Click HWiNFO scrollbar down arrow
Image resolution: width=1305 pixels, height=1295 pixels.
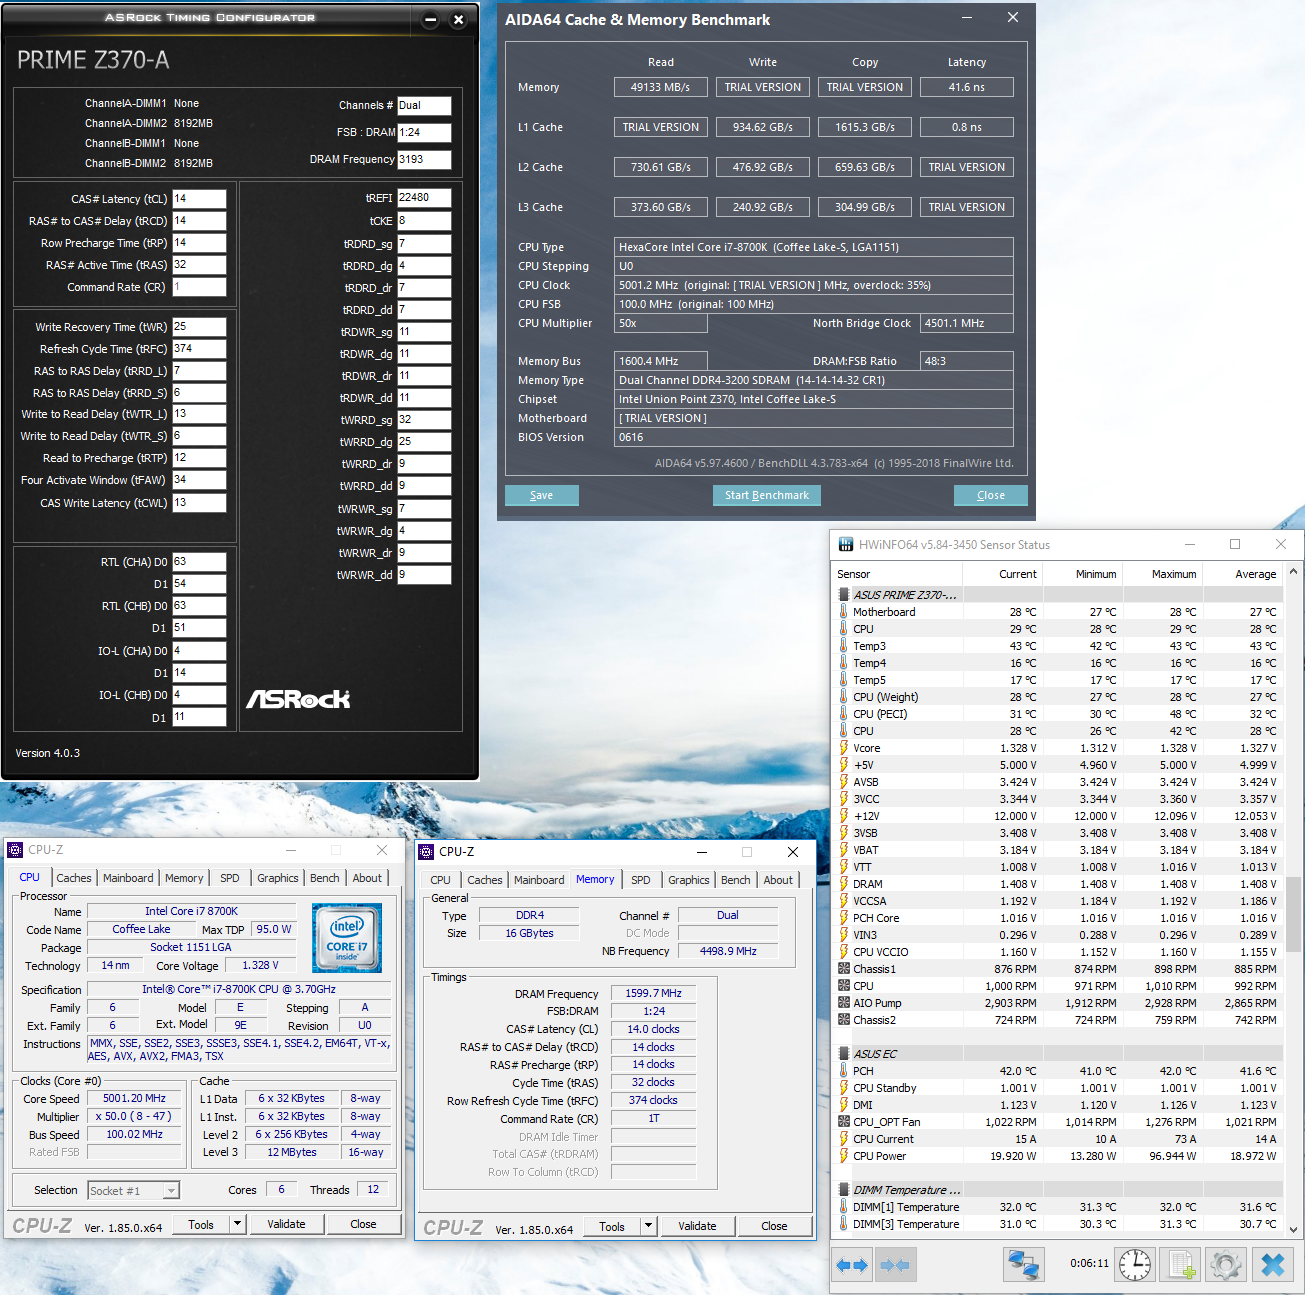pos(1294,1230)
